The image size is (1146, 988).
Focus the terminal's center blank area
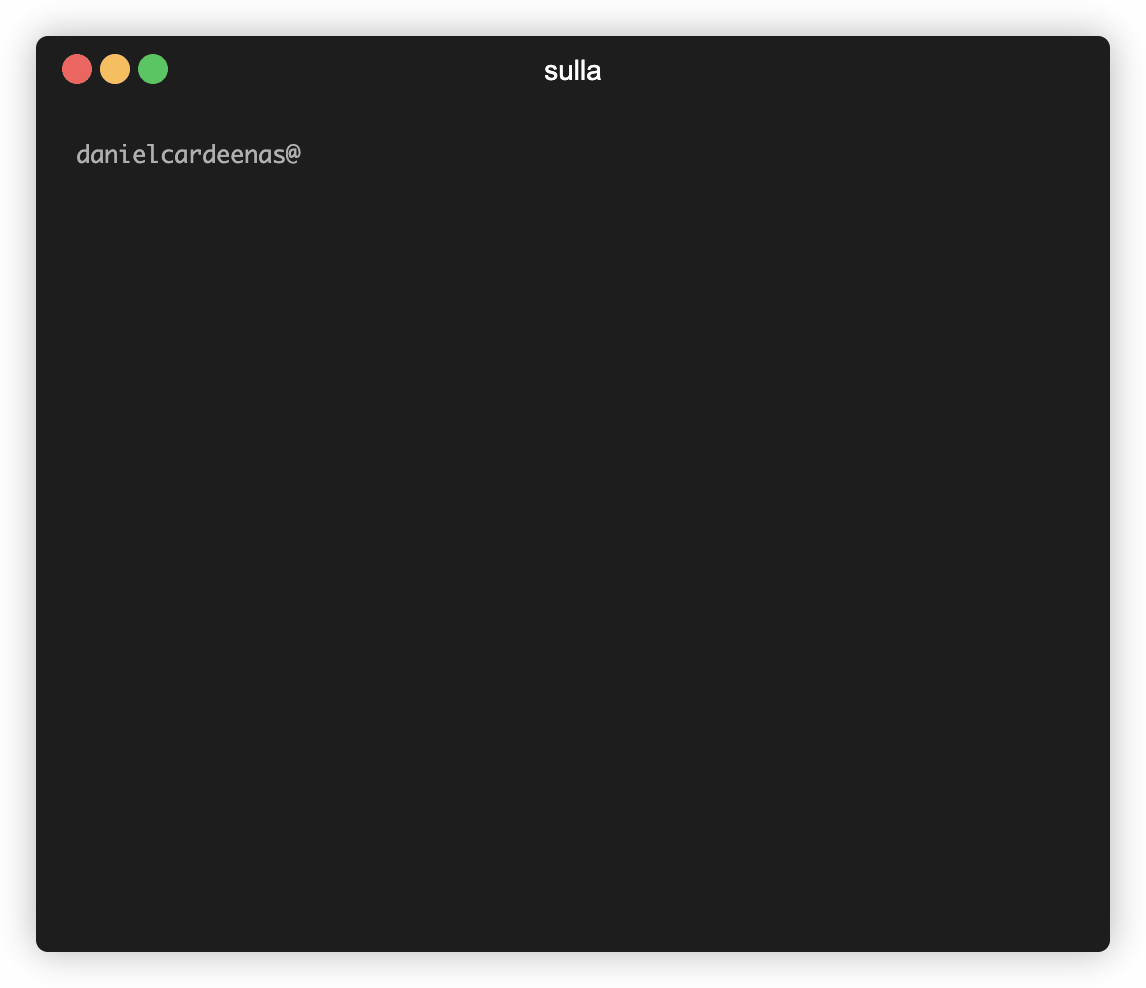pos(573,512)
